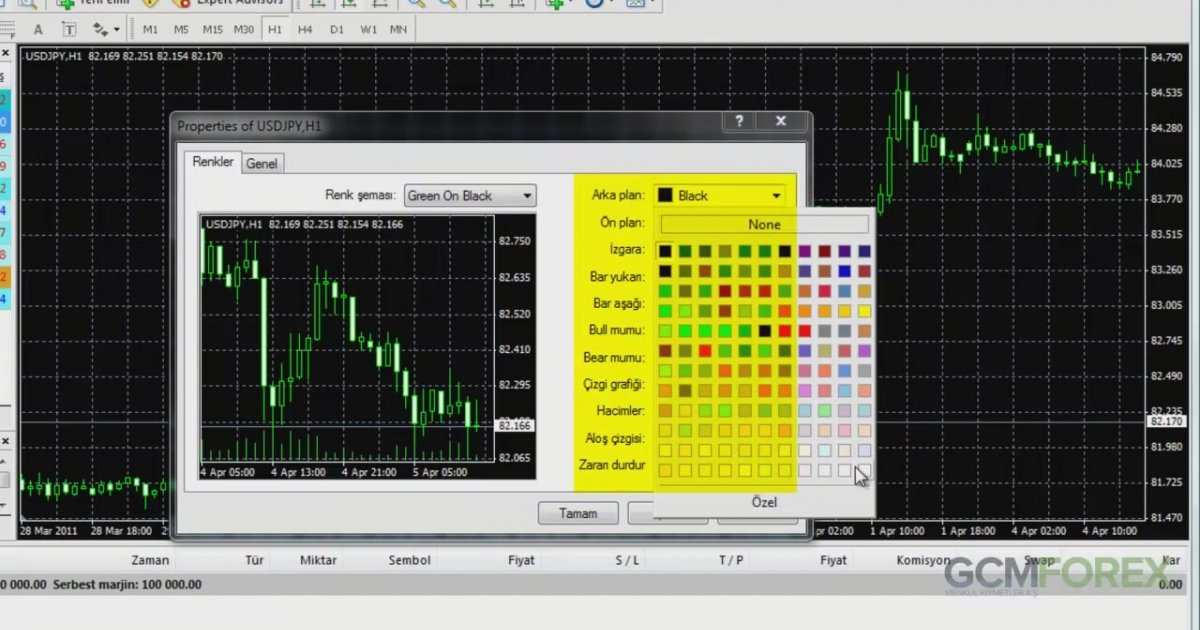Switch chart to MN timeframe
1200x630 pixels.
(398, 29)
